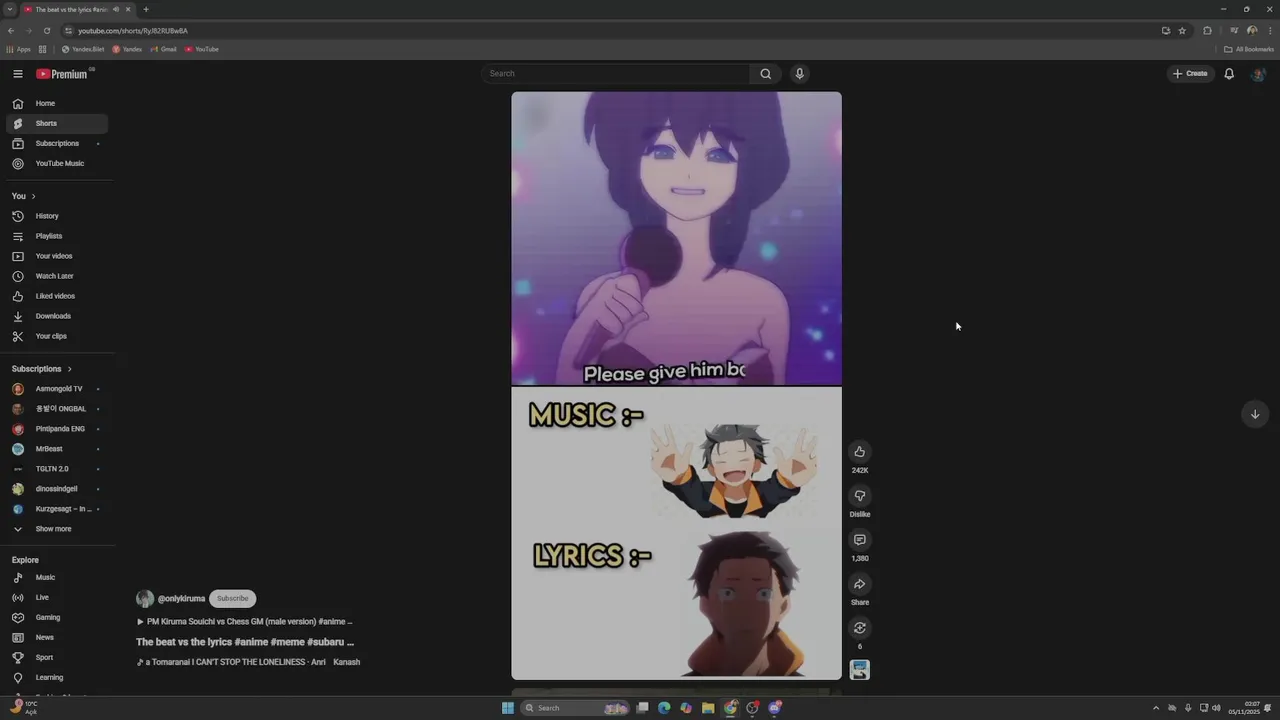
Task: Click the YouTube Premium logo
Action: coord(64,74)
